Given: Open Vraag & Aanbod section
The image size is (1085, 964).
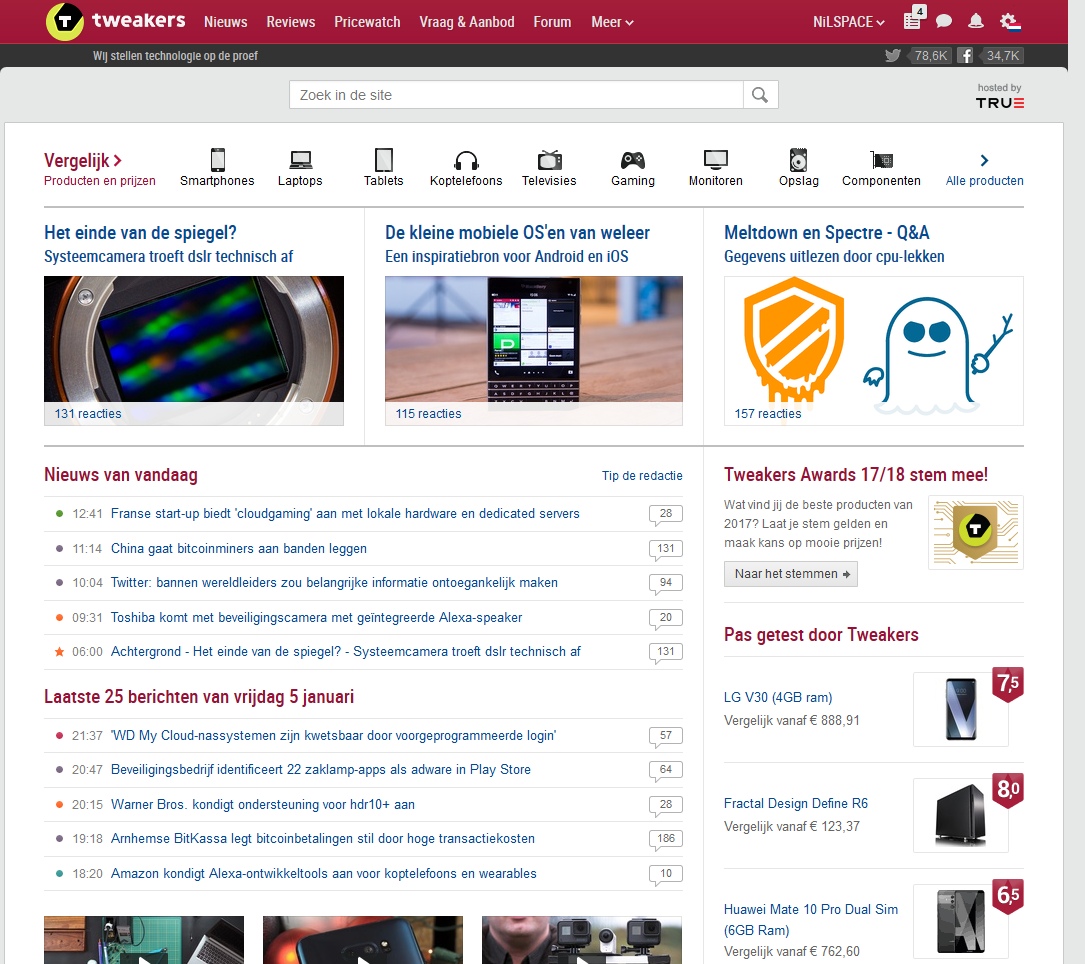Looking at the screenshot, I should 467,22.
